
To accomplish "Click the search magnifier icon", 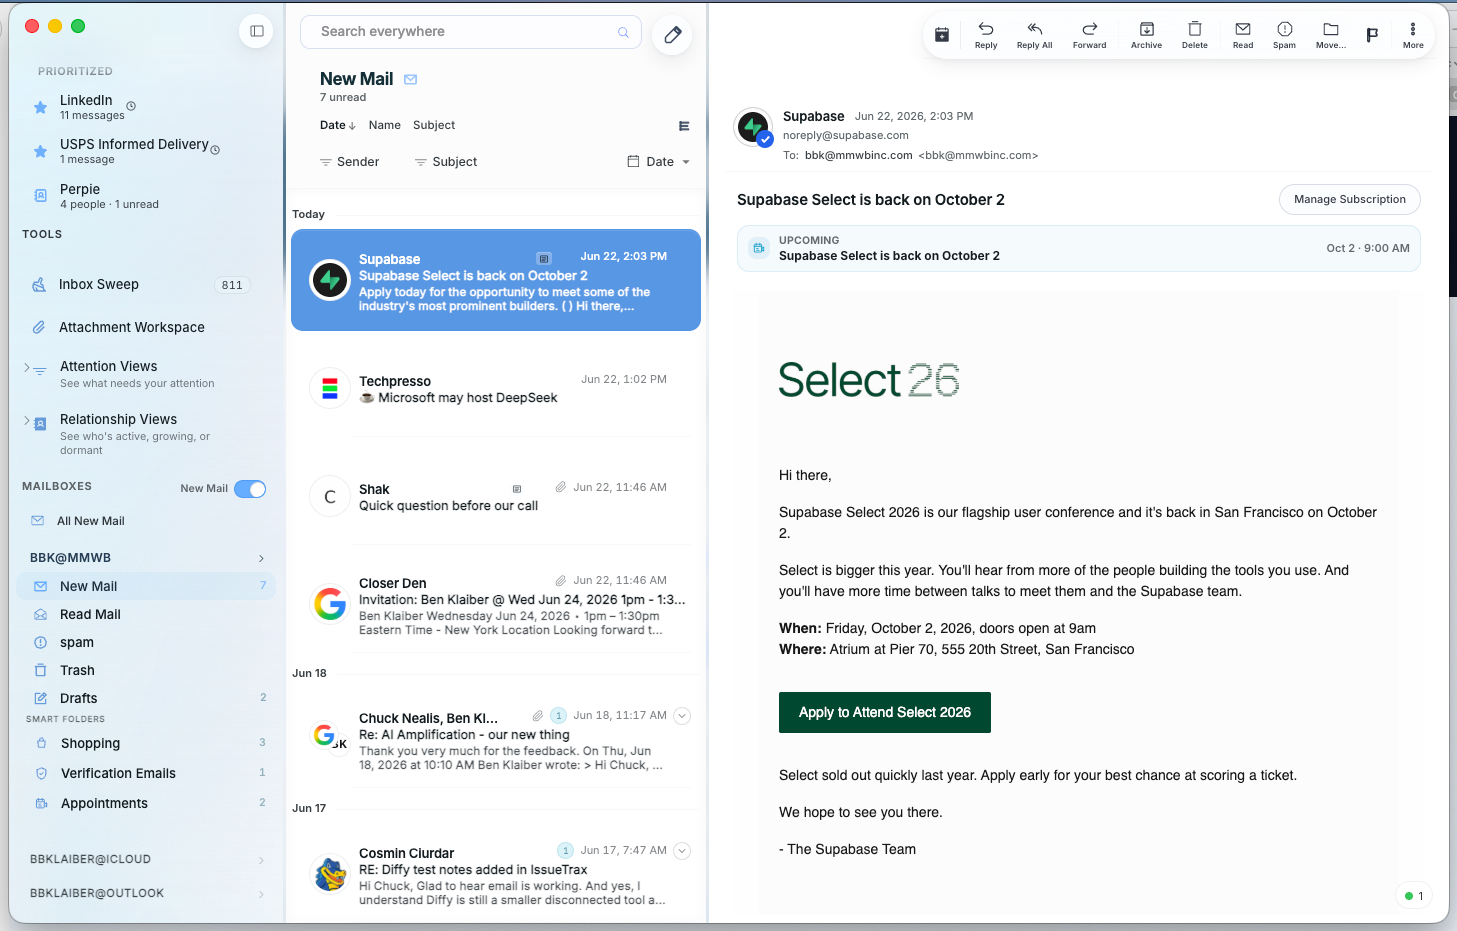I will pyautogui.click(x=623, y=32).
